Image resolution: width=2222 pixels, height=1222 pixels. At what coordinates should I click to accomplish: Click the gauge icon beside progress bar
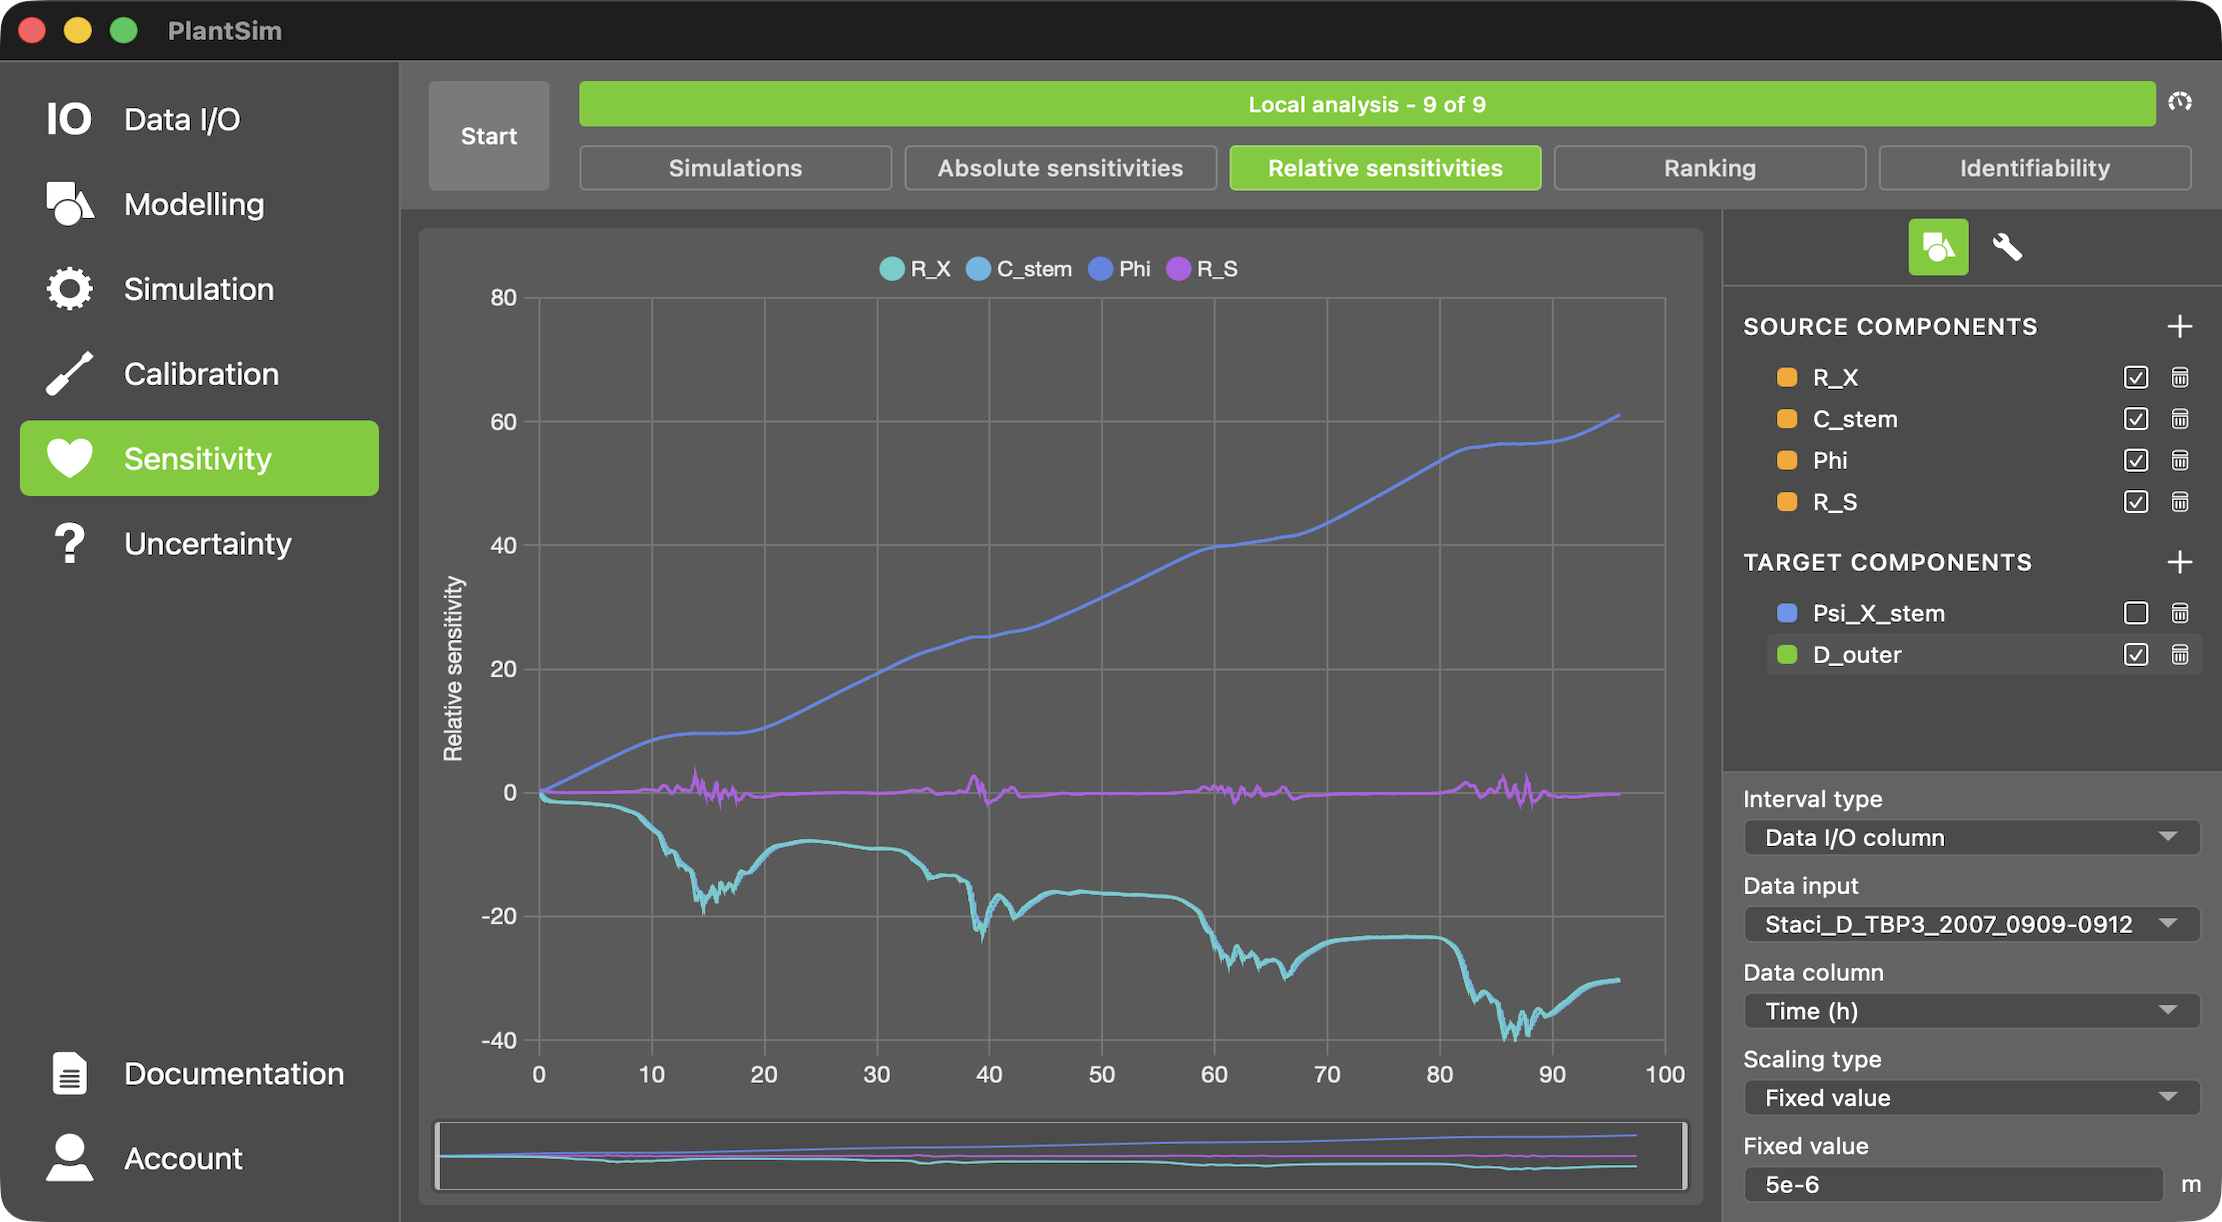point(2180,102)
